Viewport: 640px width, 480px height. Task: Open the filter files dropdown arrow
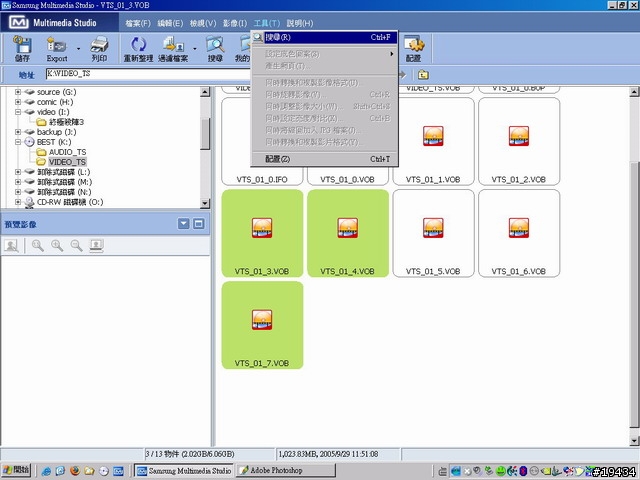(x=195, y=49)
